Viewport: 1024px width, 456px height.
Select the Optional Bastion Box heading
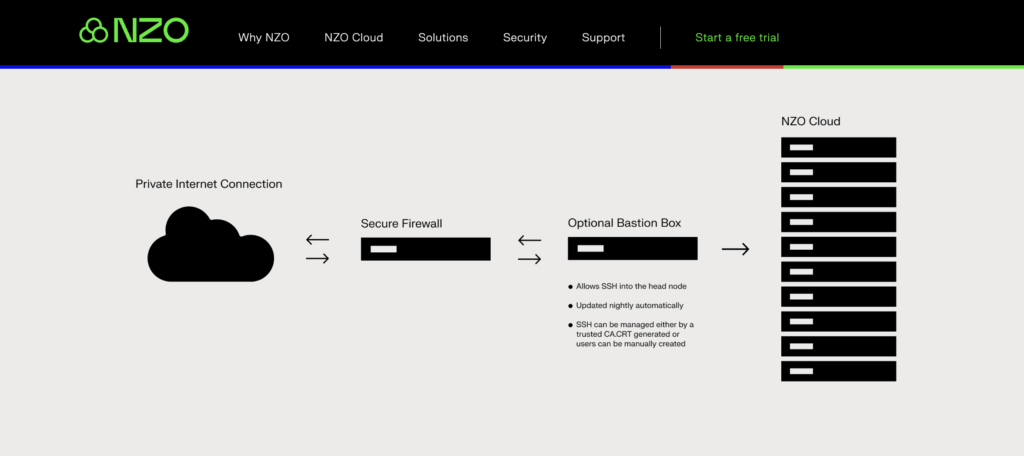click(624, 223)
